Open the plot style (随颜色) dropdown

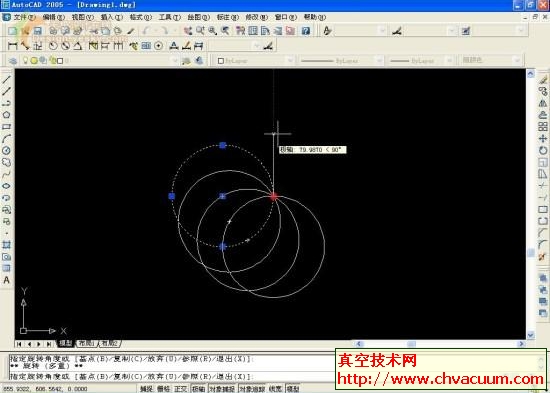pos(491,61)
